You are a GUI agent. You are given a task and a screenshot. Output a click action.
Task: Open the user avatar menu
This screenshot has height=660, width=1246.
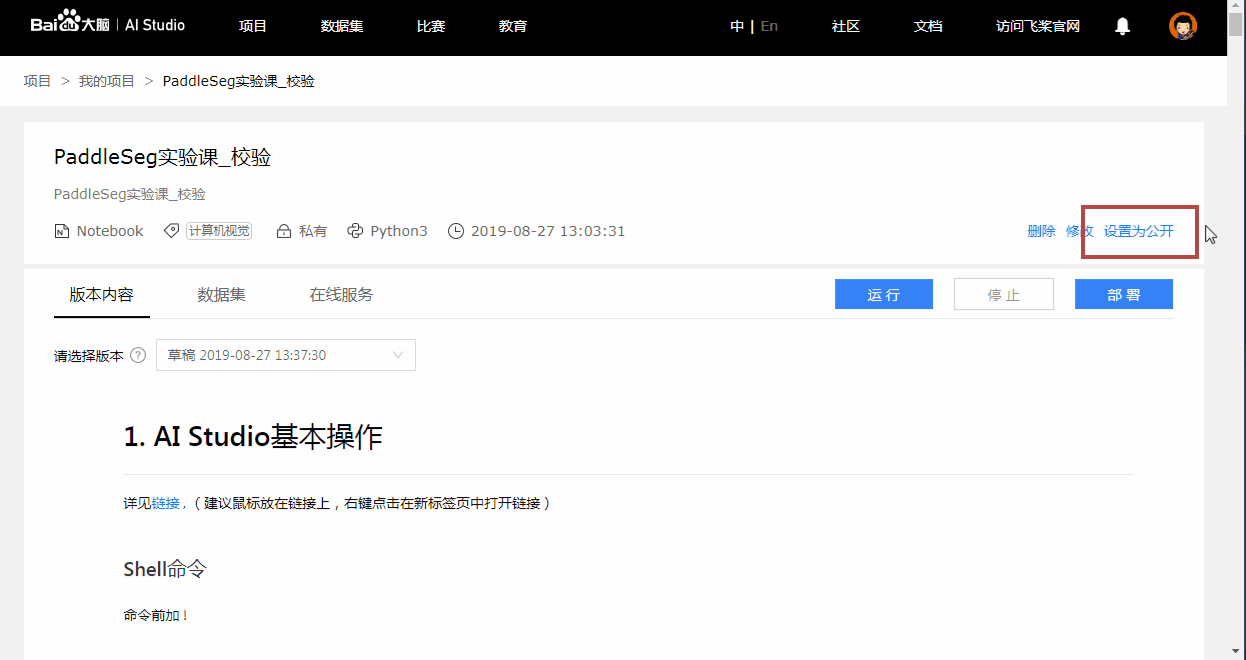pyautogui.click(x=1183, y=26)
